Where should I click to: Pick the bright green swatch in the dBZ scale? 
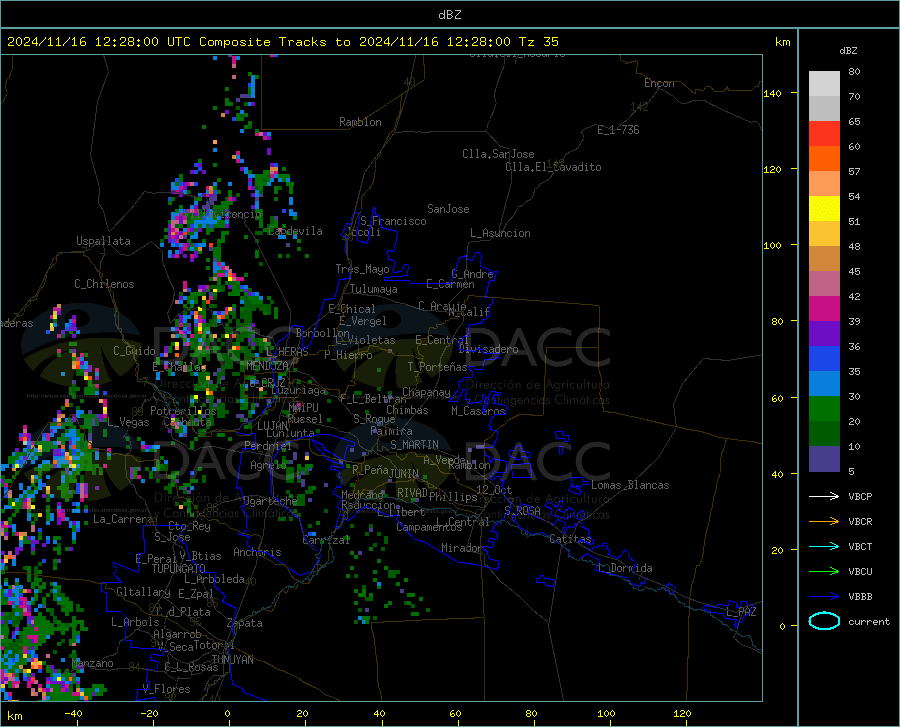[x=824, y=409]
